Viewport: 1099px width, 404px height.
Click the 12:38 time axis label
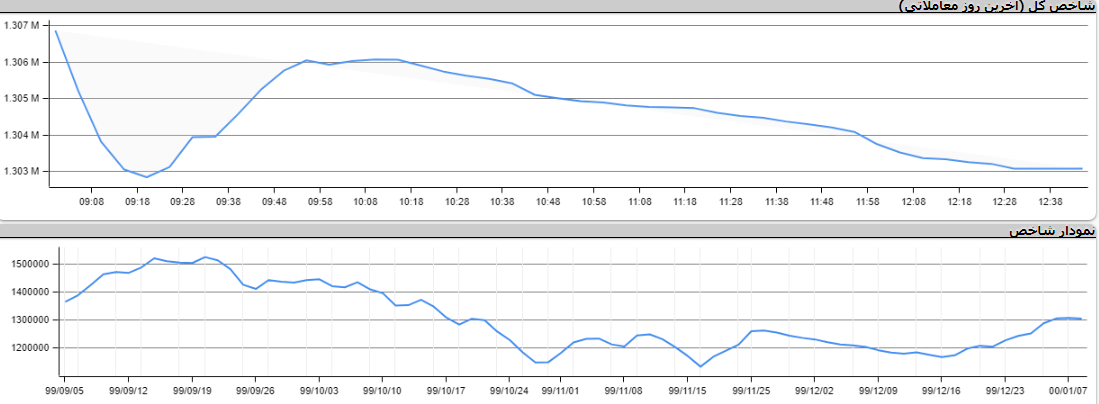1051,202
